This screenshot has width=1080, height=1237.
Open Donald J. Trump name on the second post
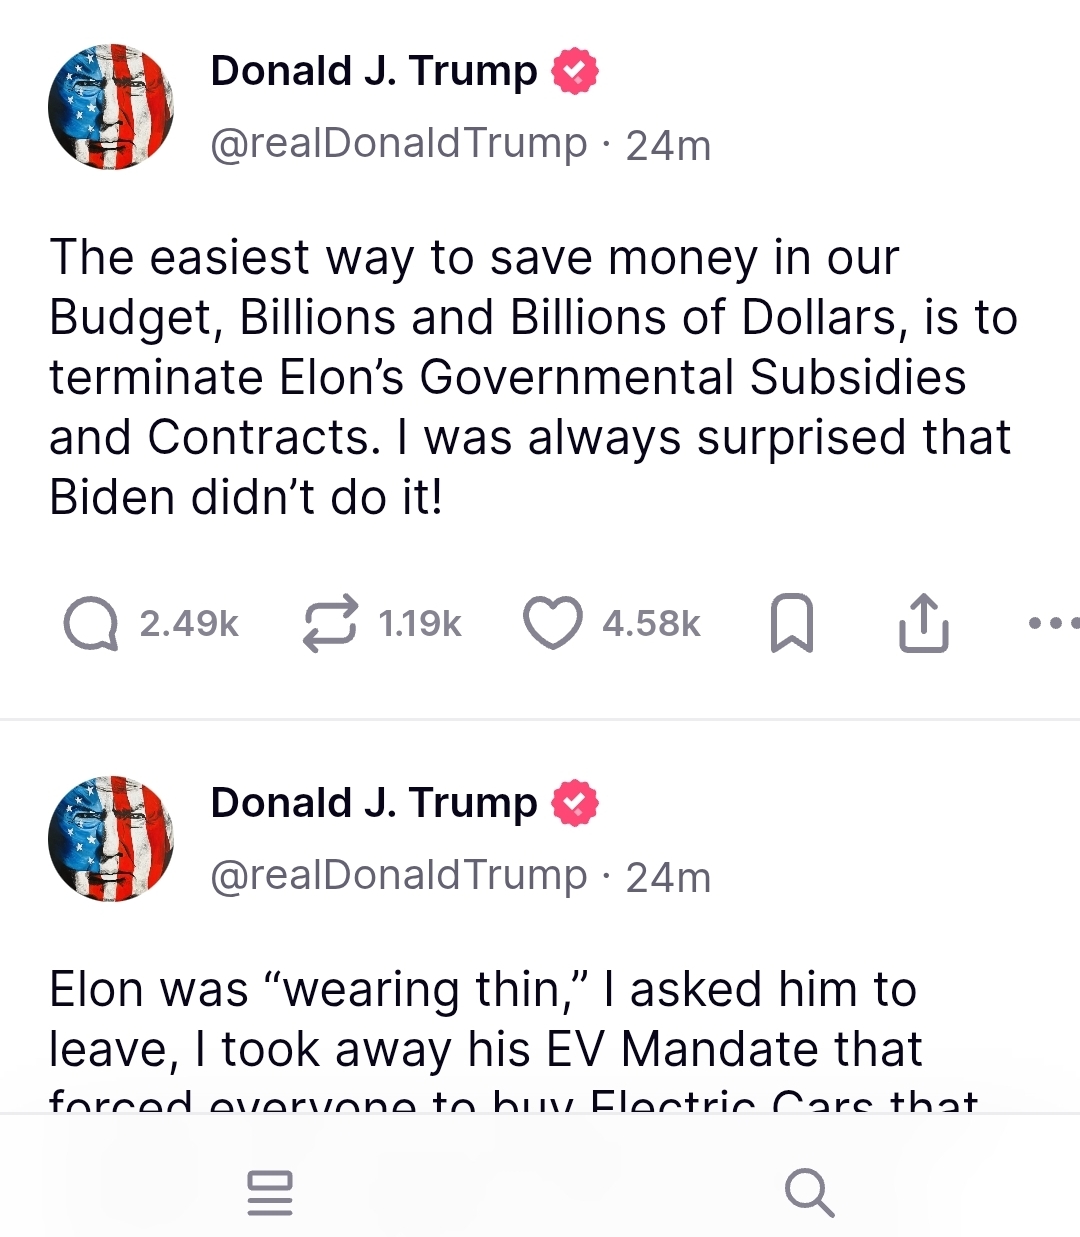click(374, 804)
